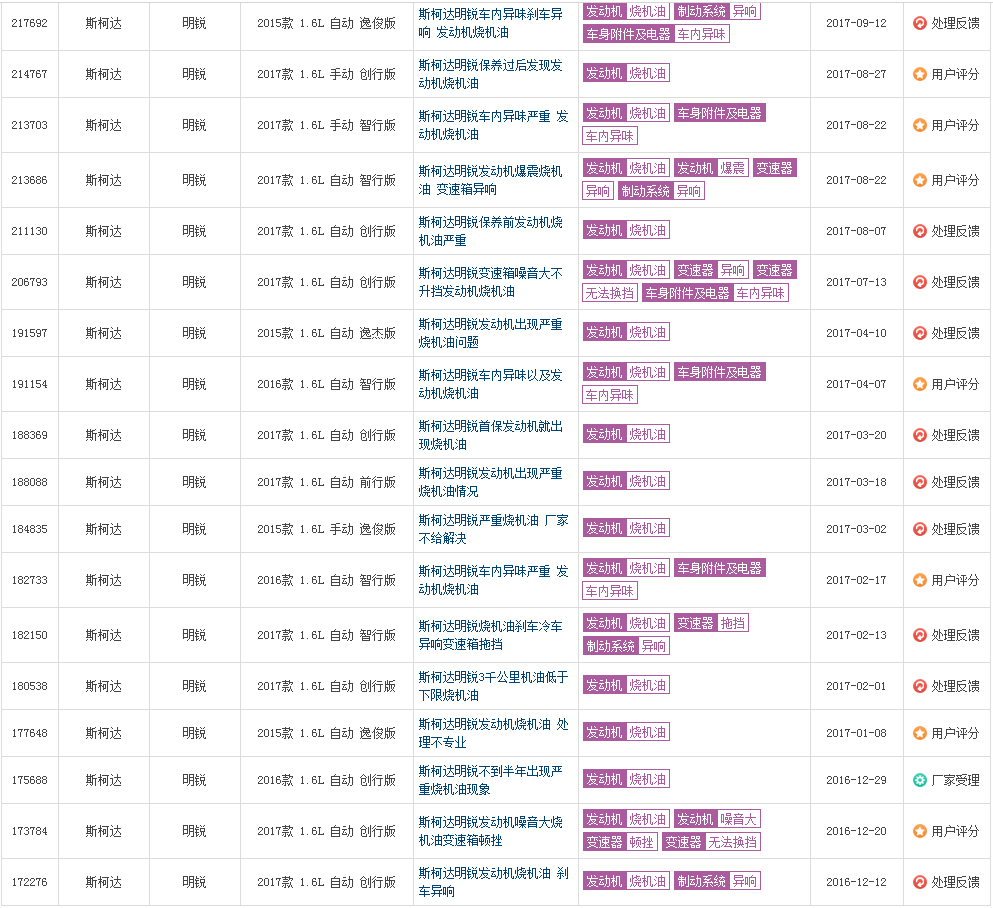Click 明锐 series cell in row 172276
This screenshot has width=993, height=908.
click(x=194, y=882)
